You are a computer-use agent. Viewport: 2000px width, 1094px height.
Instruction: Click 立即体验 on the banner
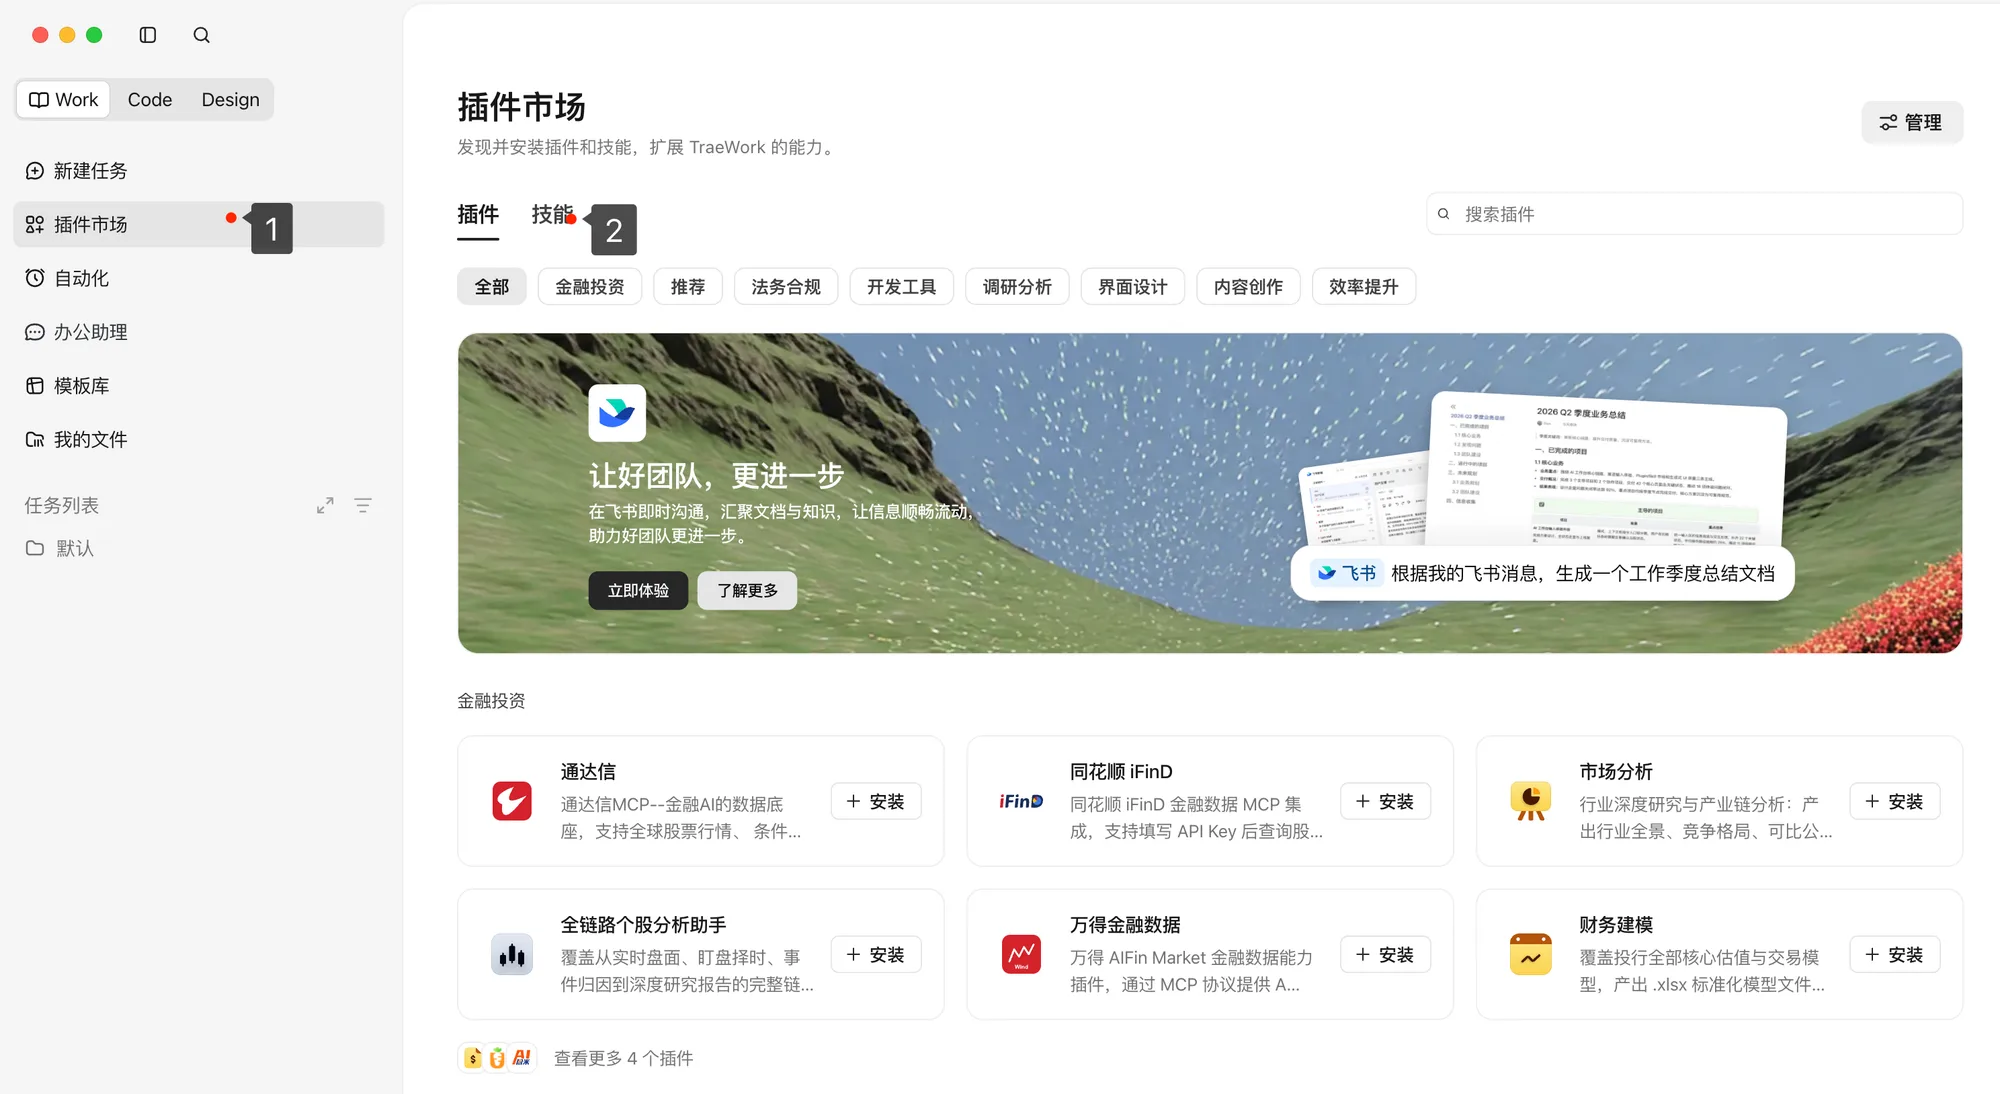638,591
